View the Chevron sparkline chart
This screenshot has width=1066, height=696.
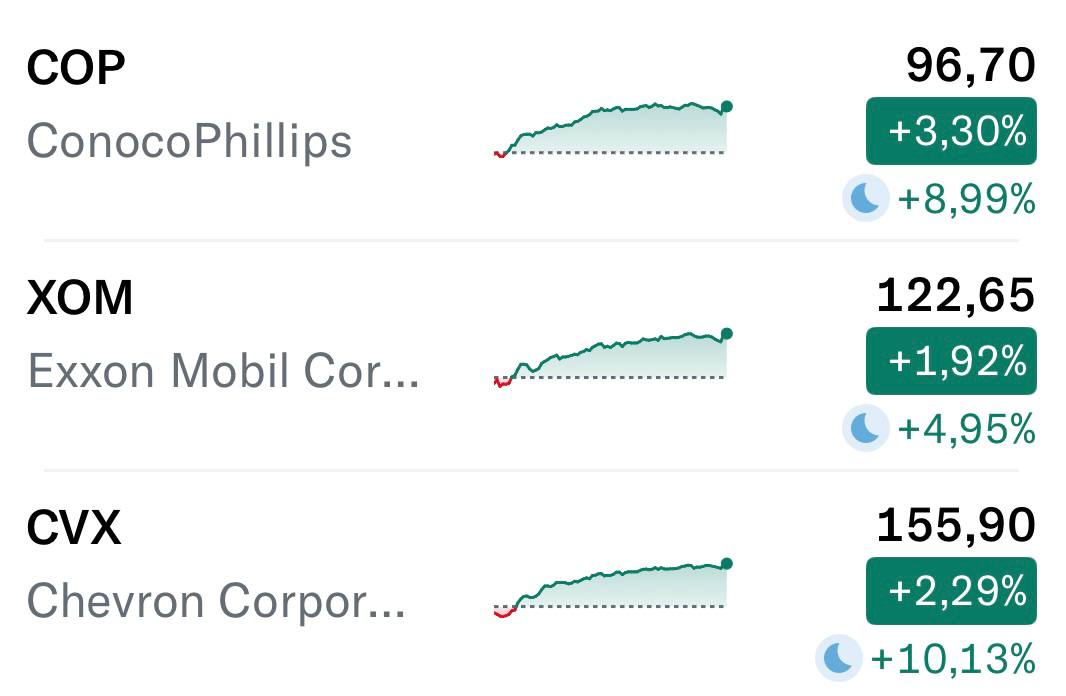click(612, 588)
